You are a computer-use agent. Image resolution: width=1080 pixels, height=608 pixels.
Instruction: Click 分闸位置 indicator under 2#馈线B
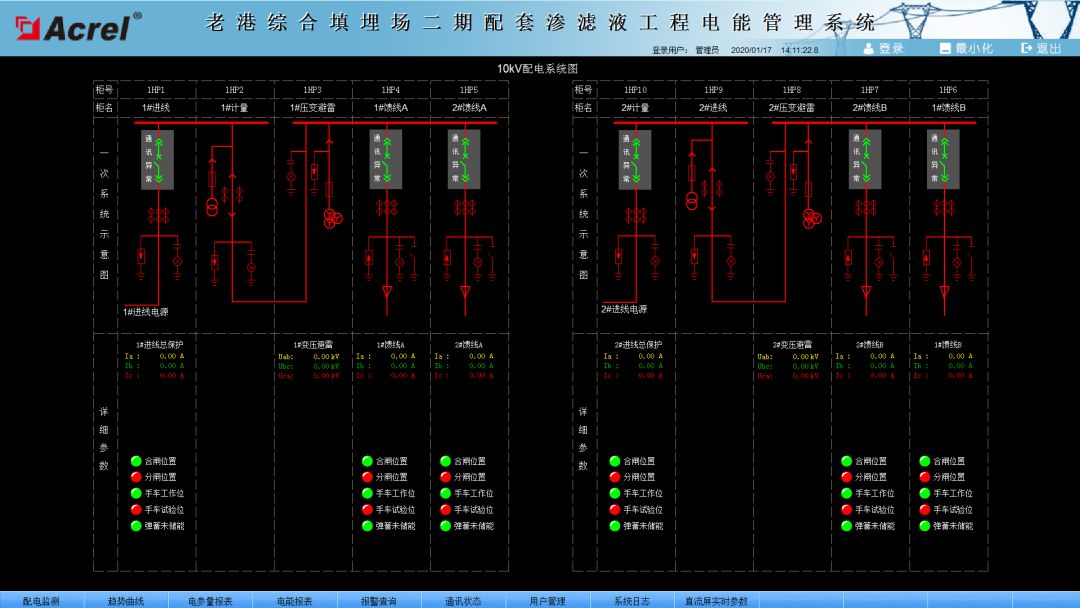pos(847,476)
